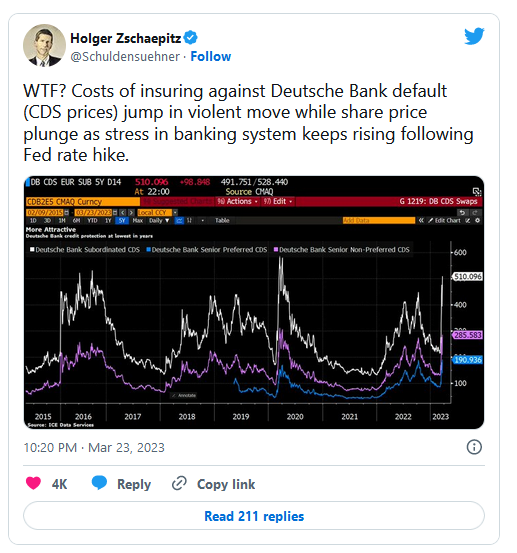Click the blue reply bubble icon

[99, 483]
